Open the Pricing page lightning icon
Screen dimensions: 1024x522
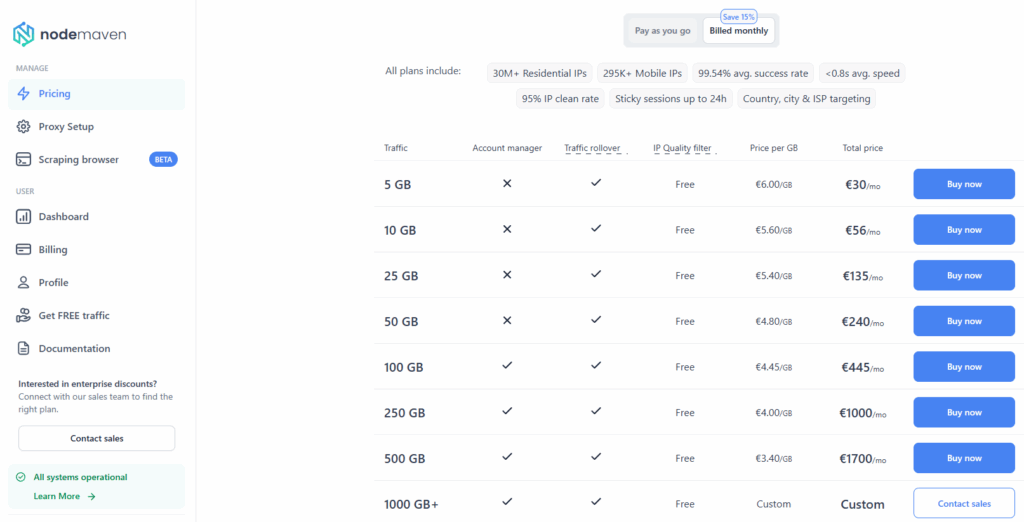pyautogui.click(x=24, y=93)
